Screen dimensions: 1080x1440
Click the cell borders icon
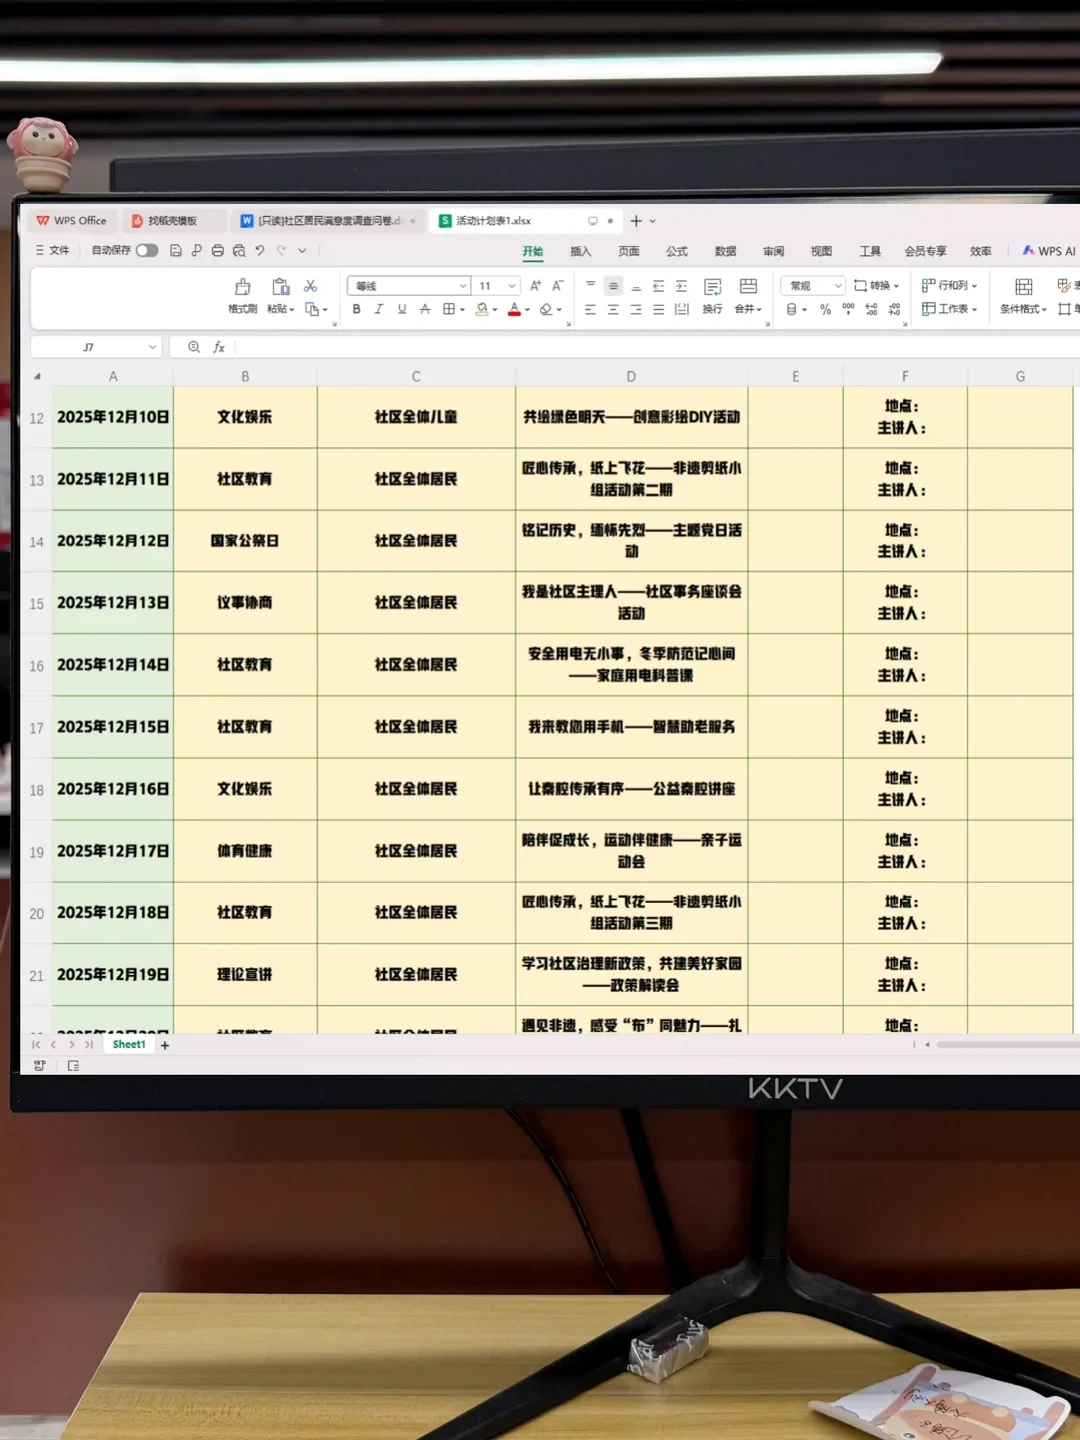pyautogui.click(x=449, y=309)
